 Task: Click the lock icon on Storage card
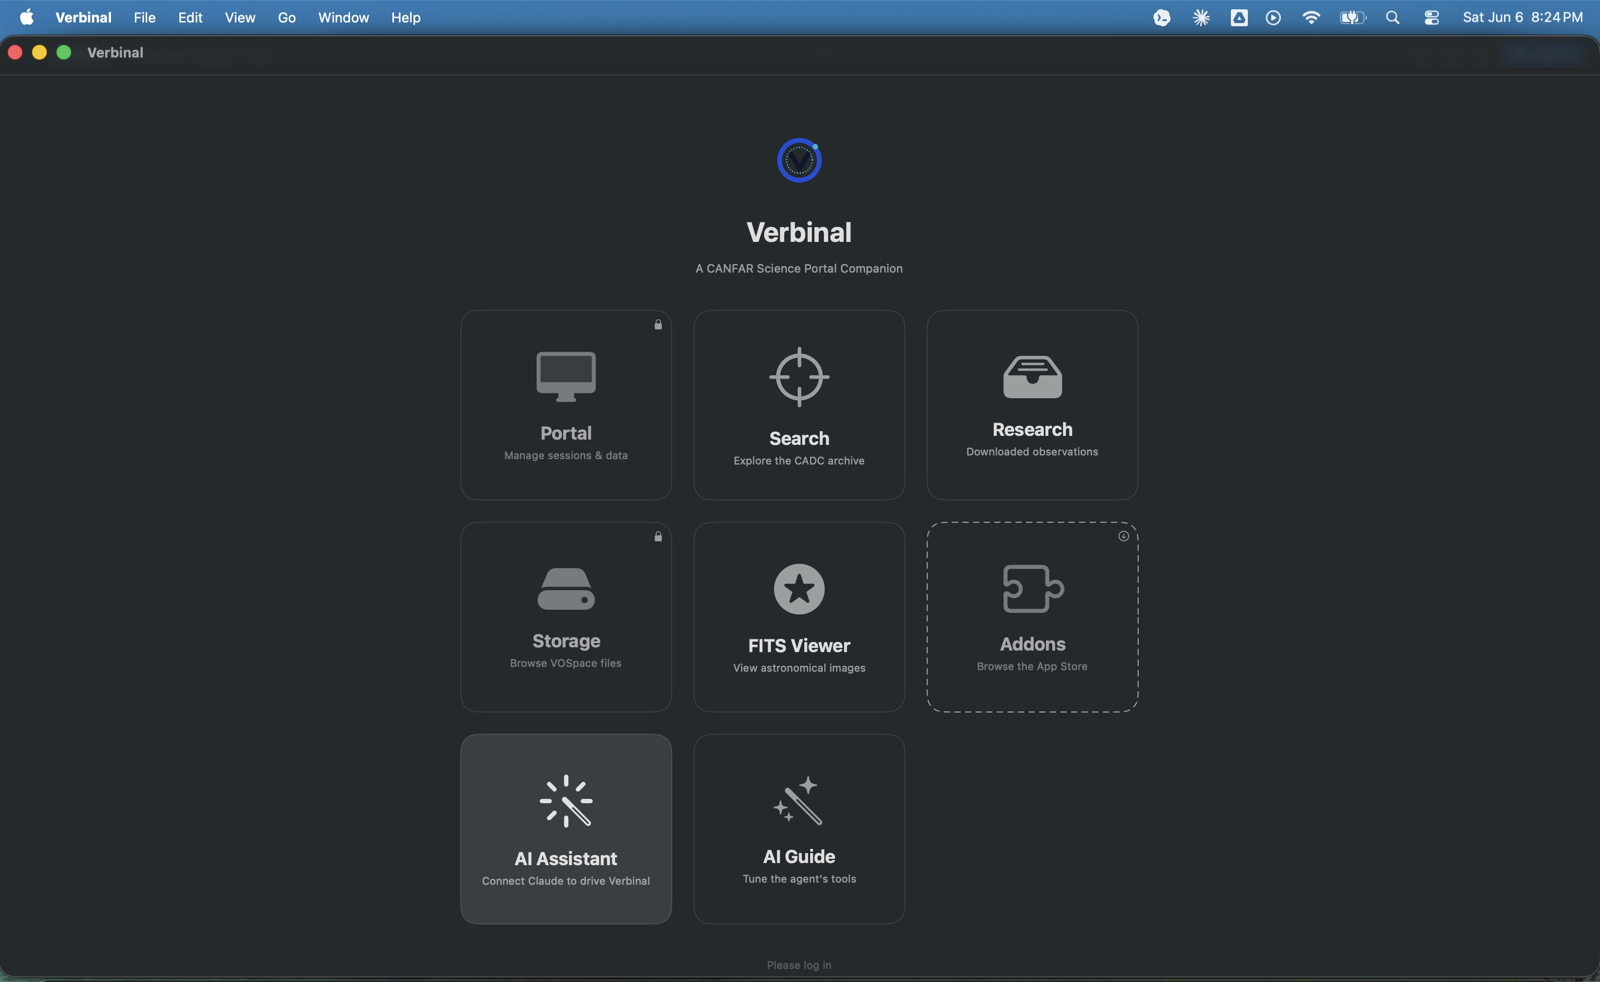click(658, 536)
